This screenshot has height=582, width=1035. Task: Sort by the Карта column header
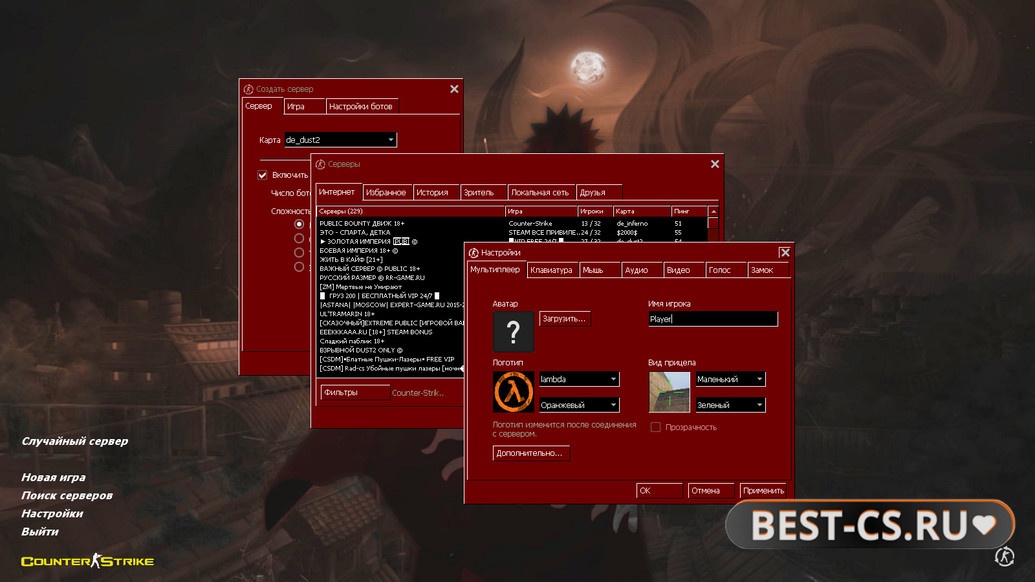[x=642, y=211]
